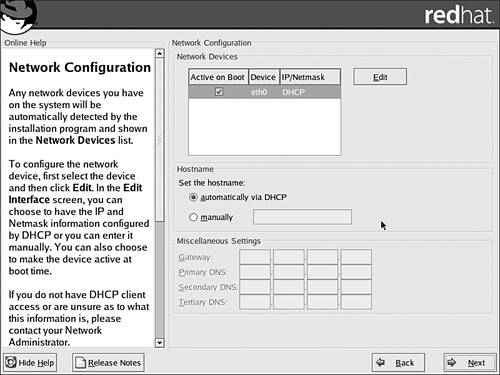Click the help panel scroll down arrow
The height and width of the screenshot is (375, 500).
click(160, 343)
